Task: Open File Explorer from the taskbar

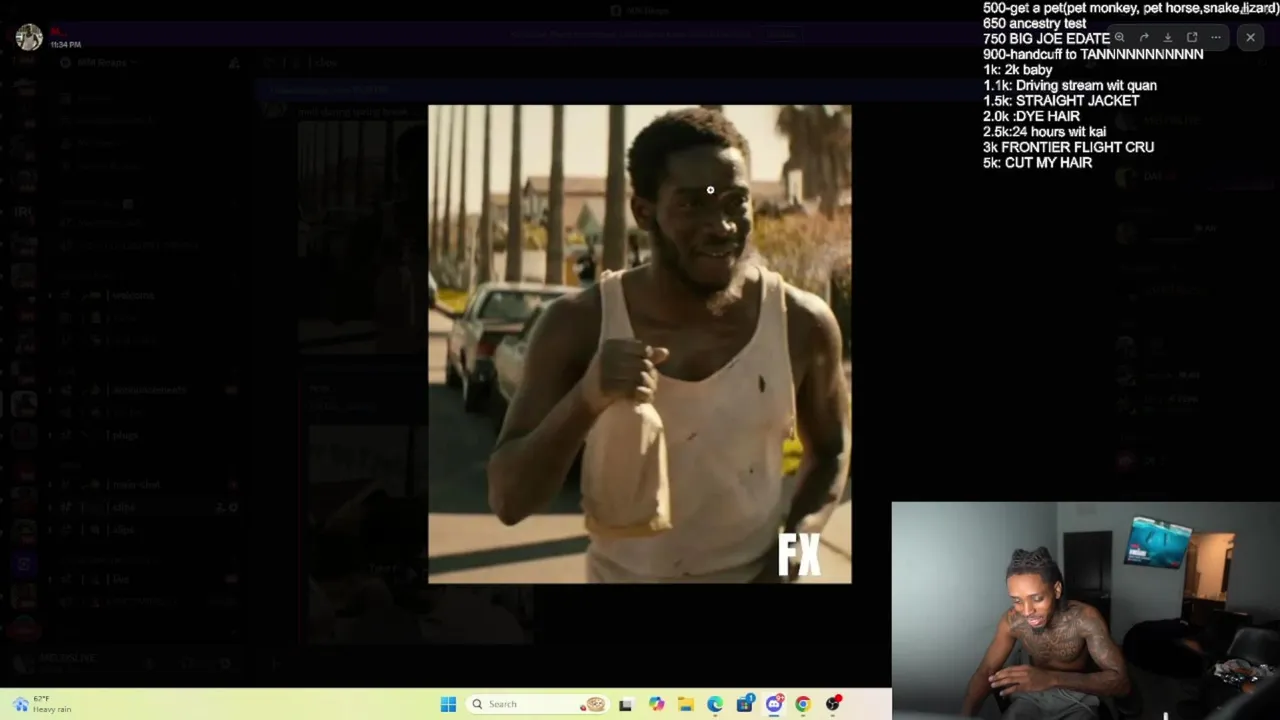Action: click(x=686, y=704)
